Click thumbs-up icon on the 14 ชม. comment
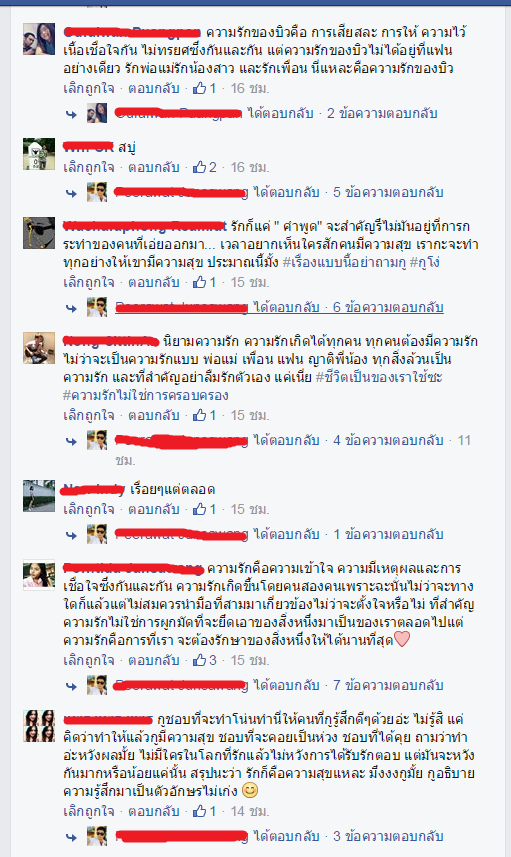 pos(199,811)
